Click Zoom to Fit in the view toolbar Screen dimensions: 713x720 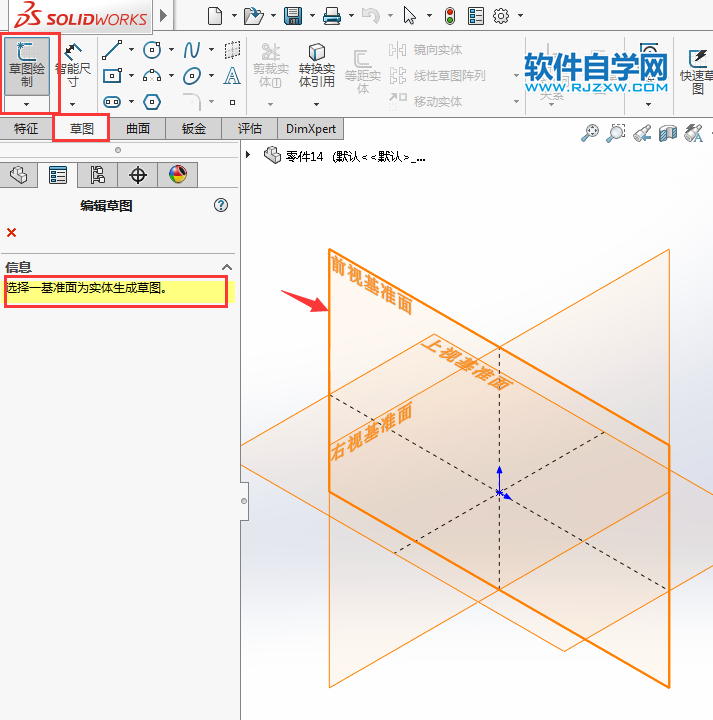590,133
